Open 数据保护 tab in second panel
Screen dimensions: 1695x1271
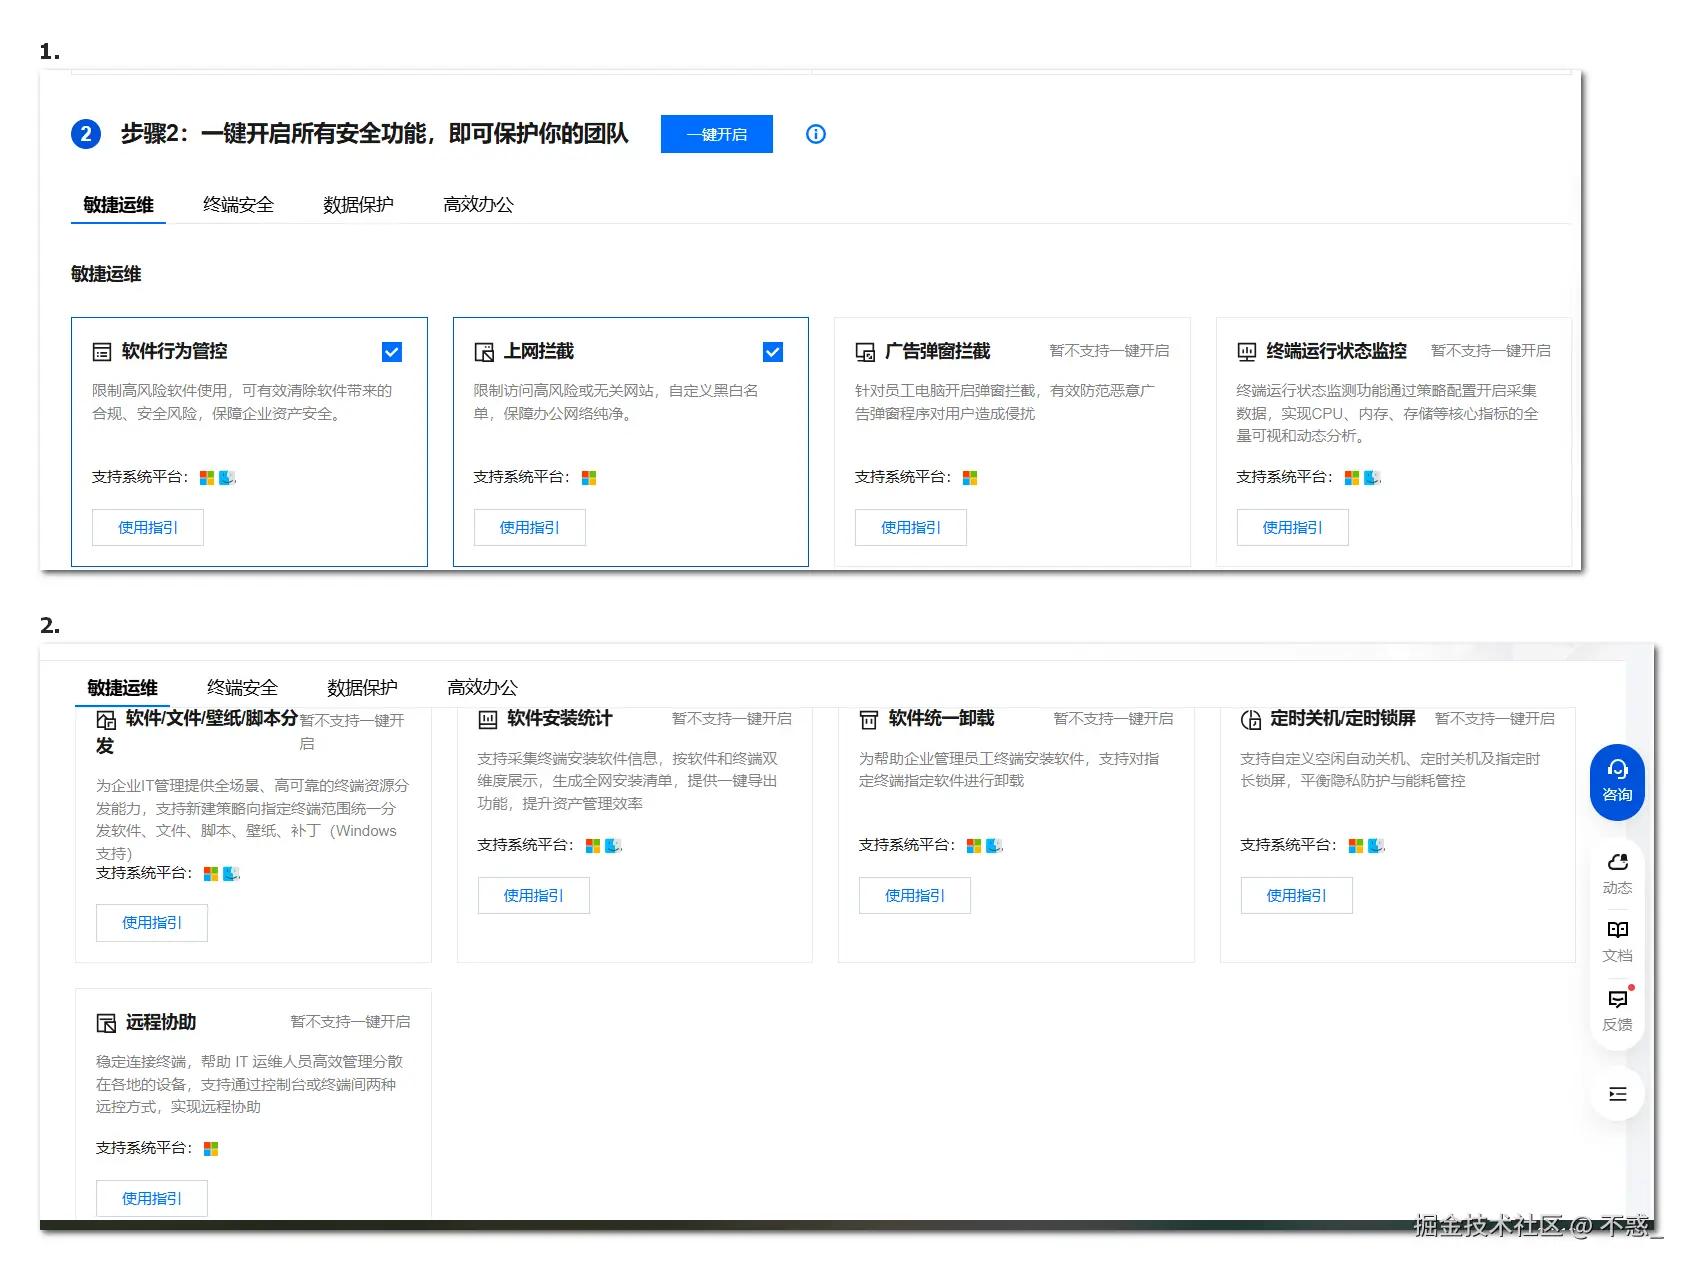(362, 688)
